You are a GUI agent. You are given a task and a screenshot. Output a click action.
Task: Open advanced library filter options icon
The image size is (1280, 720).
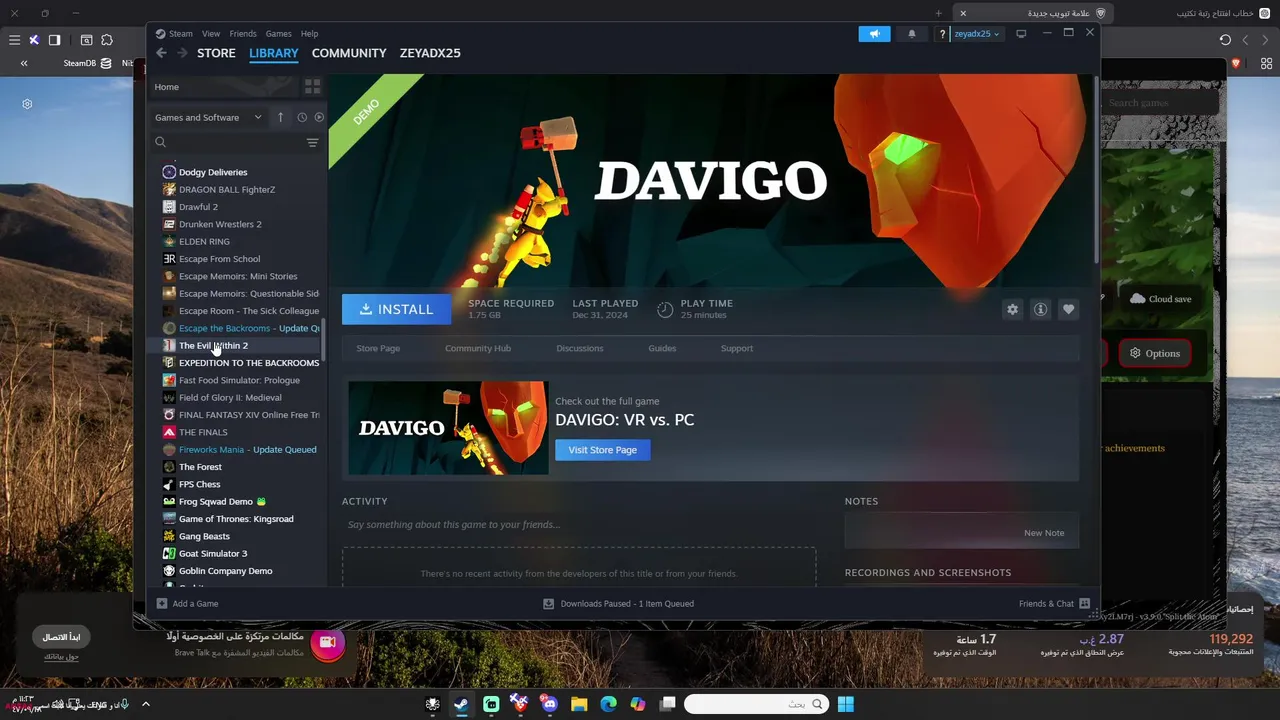tap(312, 143)
